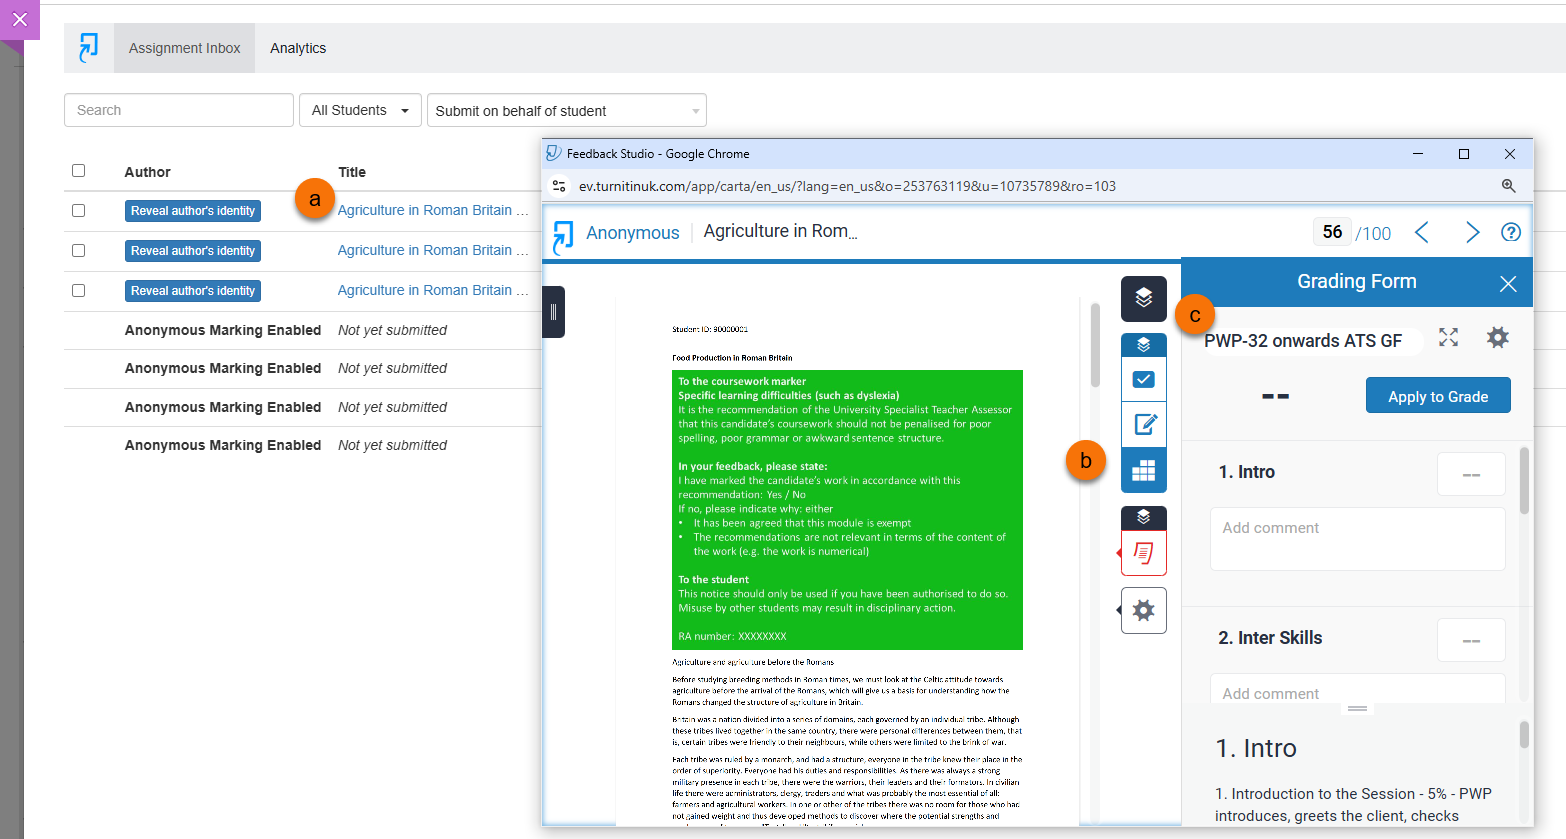Click the Apply to Grade button
The image size is (1566, 839).
1437,396
